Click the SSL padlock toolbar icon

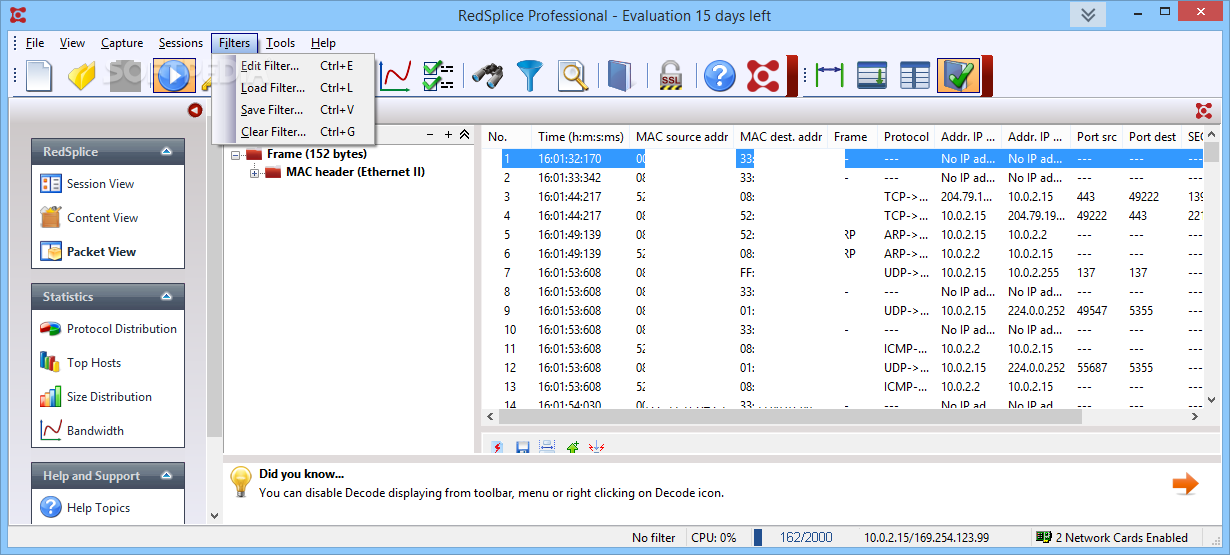[669, 76]
